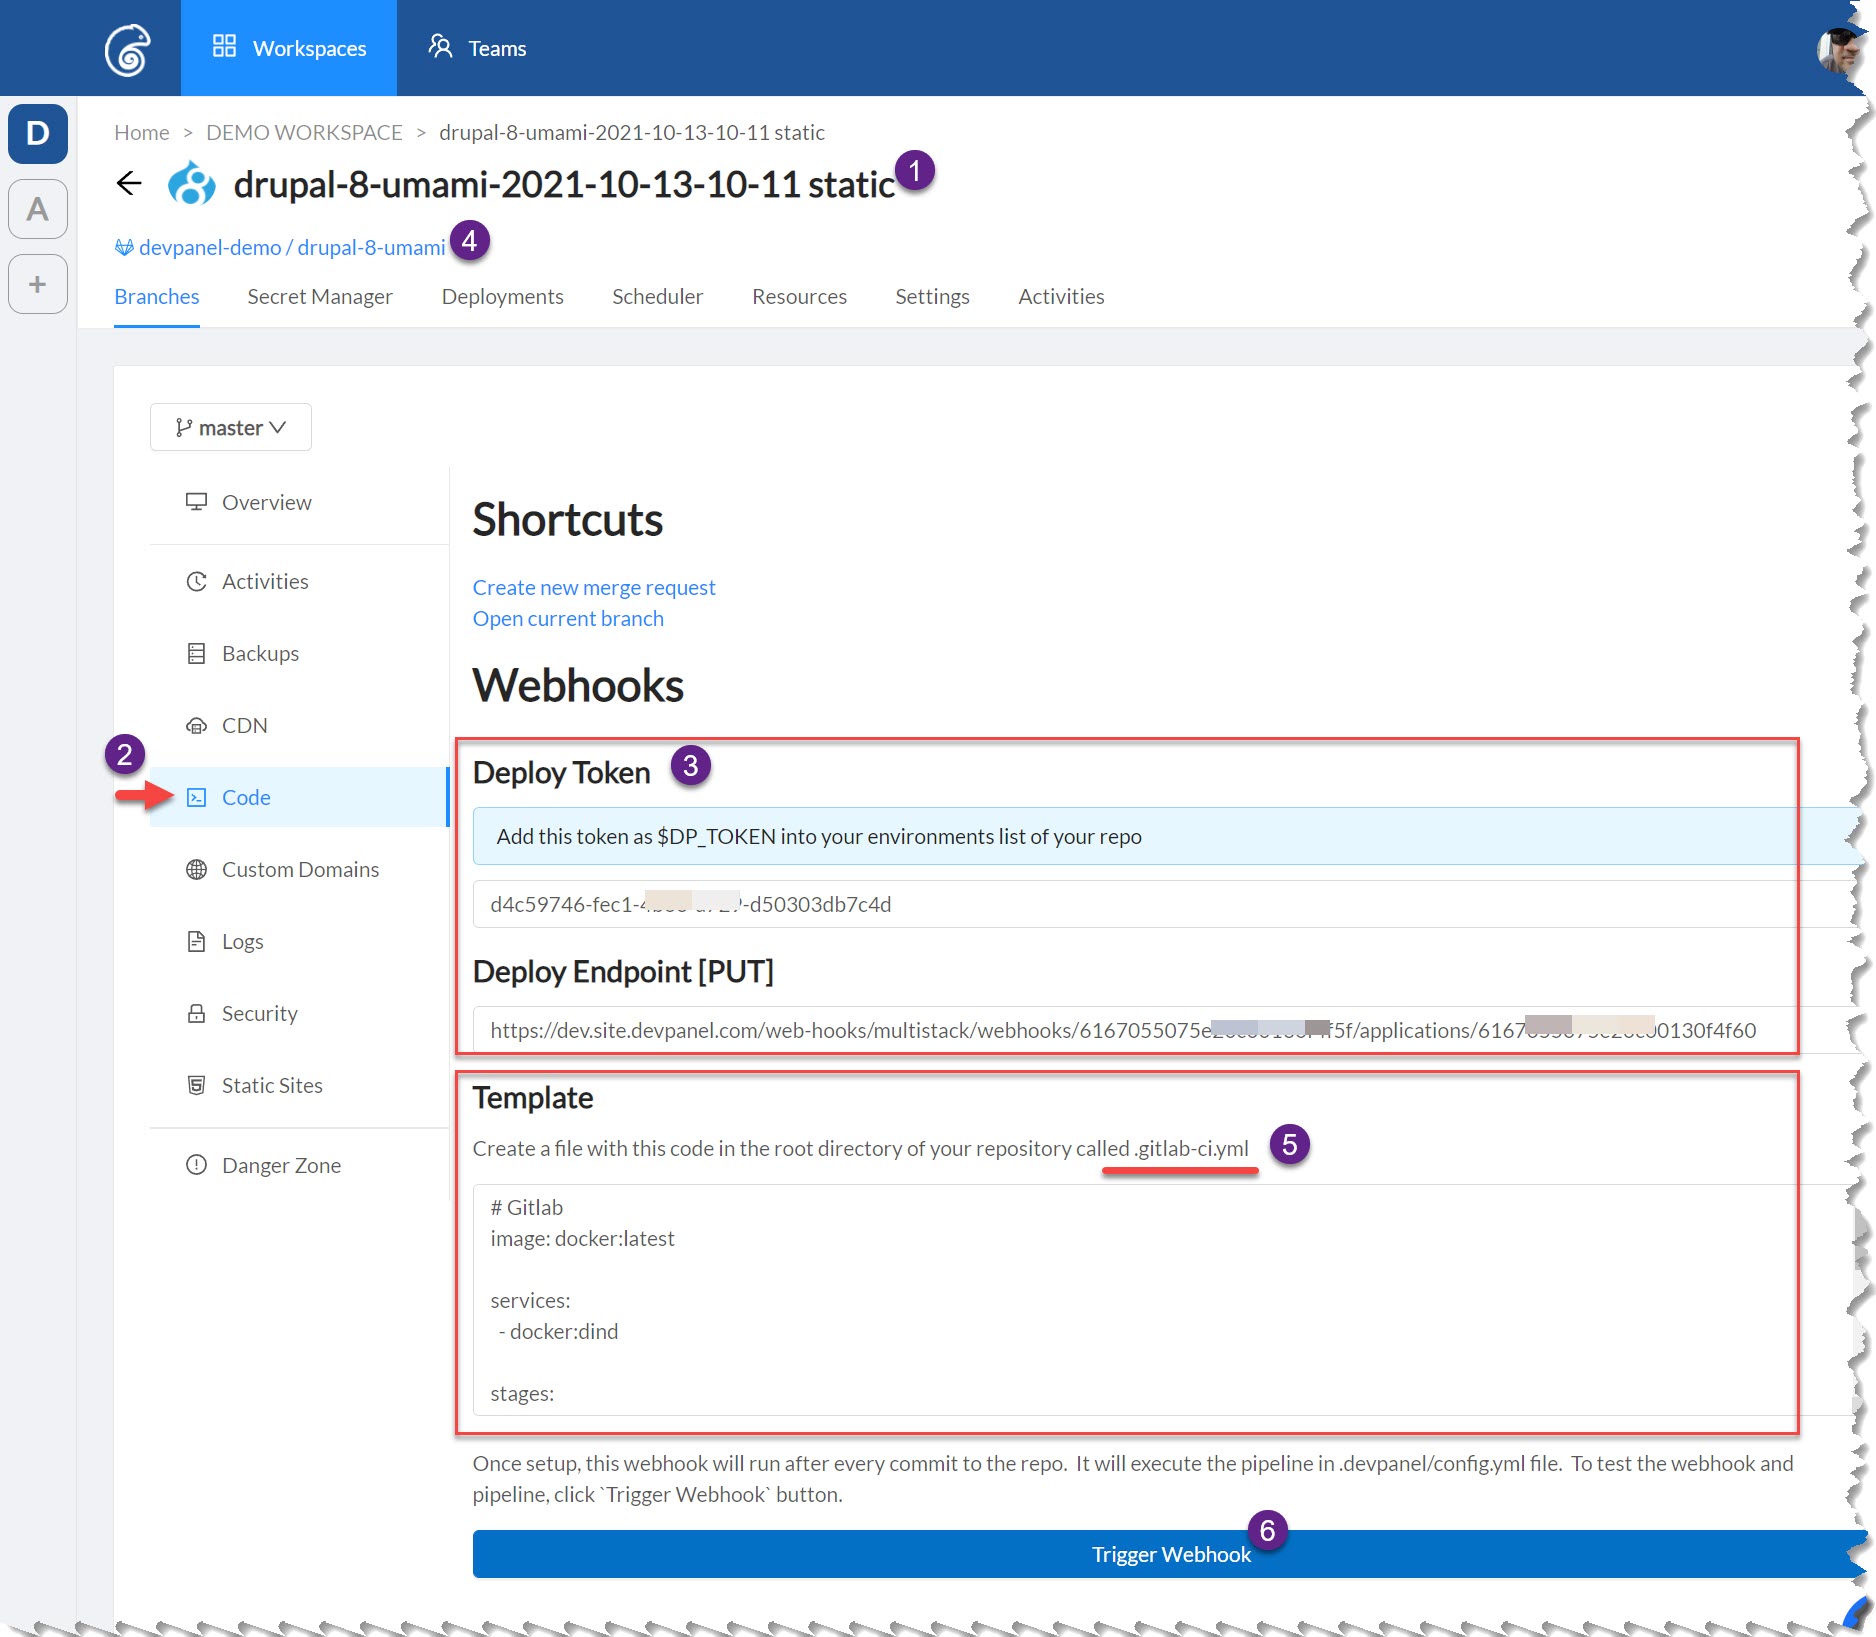Open the master branch dropdown
This screenshot has height=1637, width=1876.
pos(230,427)
